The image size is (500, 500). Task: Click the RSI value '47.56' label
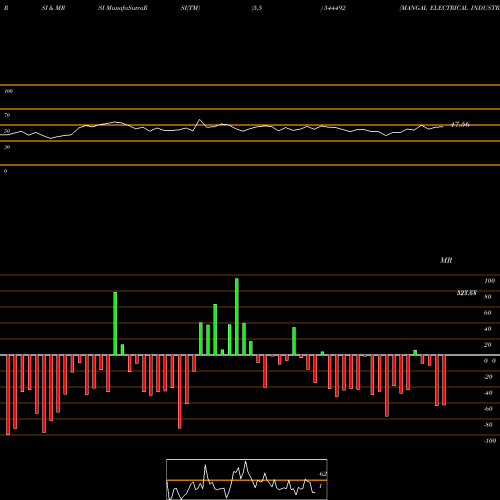(460, 124)
